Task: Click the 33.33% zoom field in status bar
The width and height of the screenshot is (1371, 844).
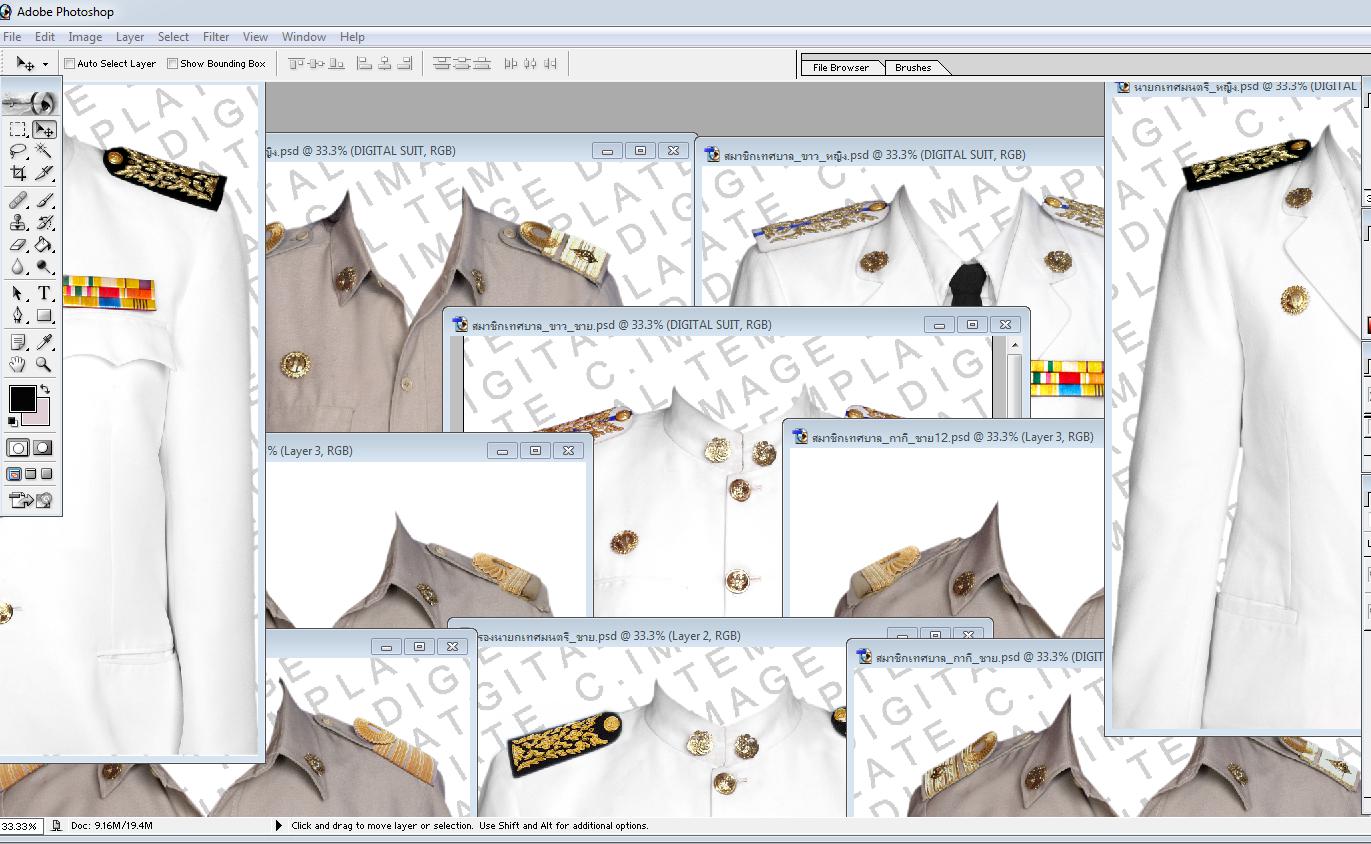Action: (x=19, y=826)
